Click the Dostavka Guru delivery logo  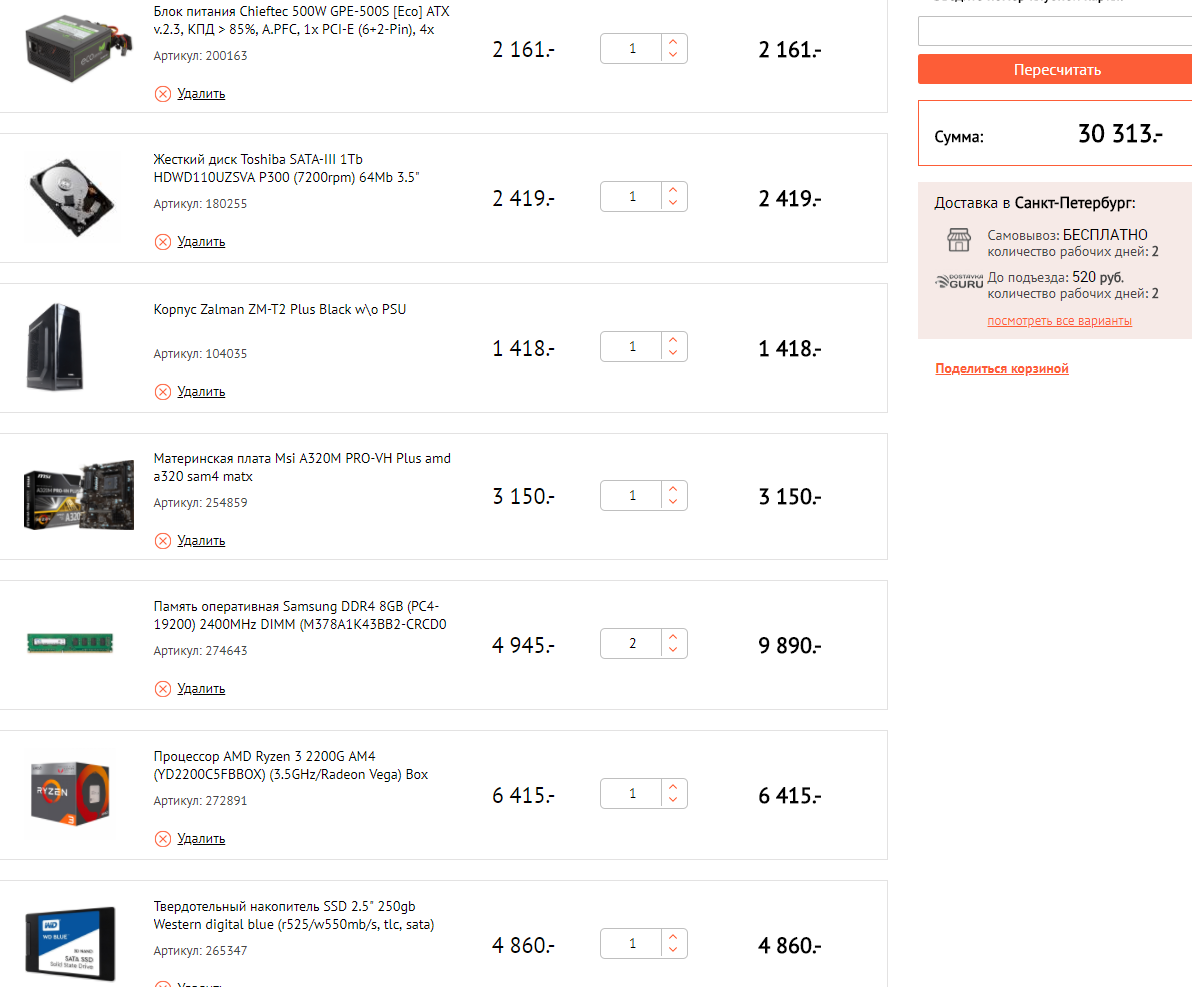click(959, 281)
